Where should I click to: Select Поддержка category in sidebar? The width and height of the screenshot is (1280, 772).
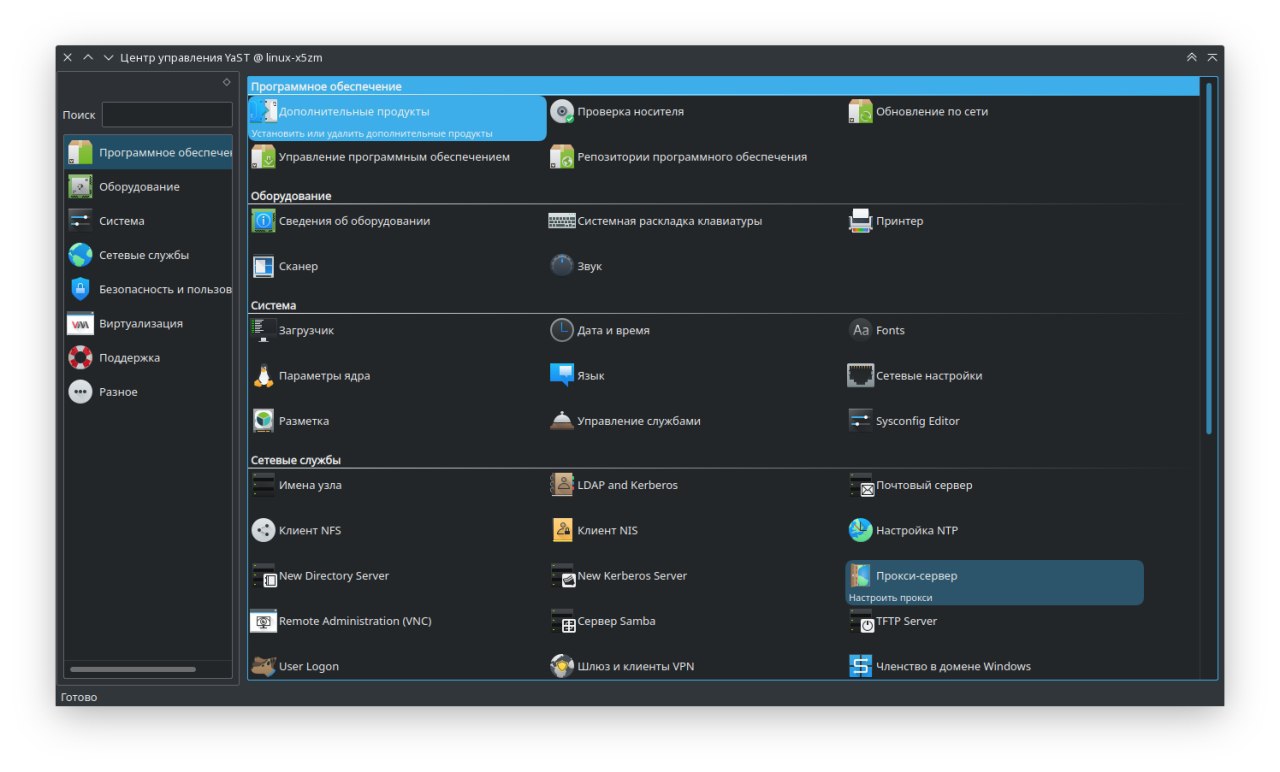pos(148,358)
